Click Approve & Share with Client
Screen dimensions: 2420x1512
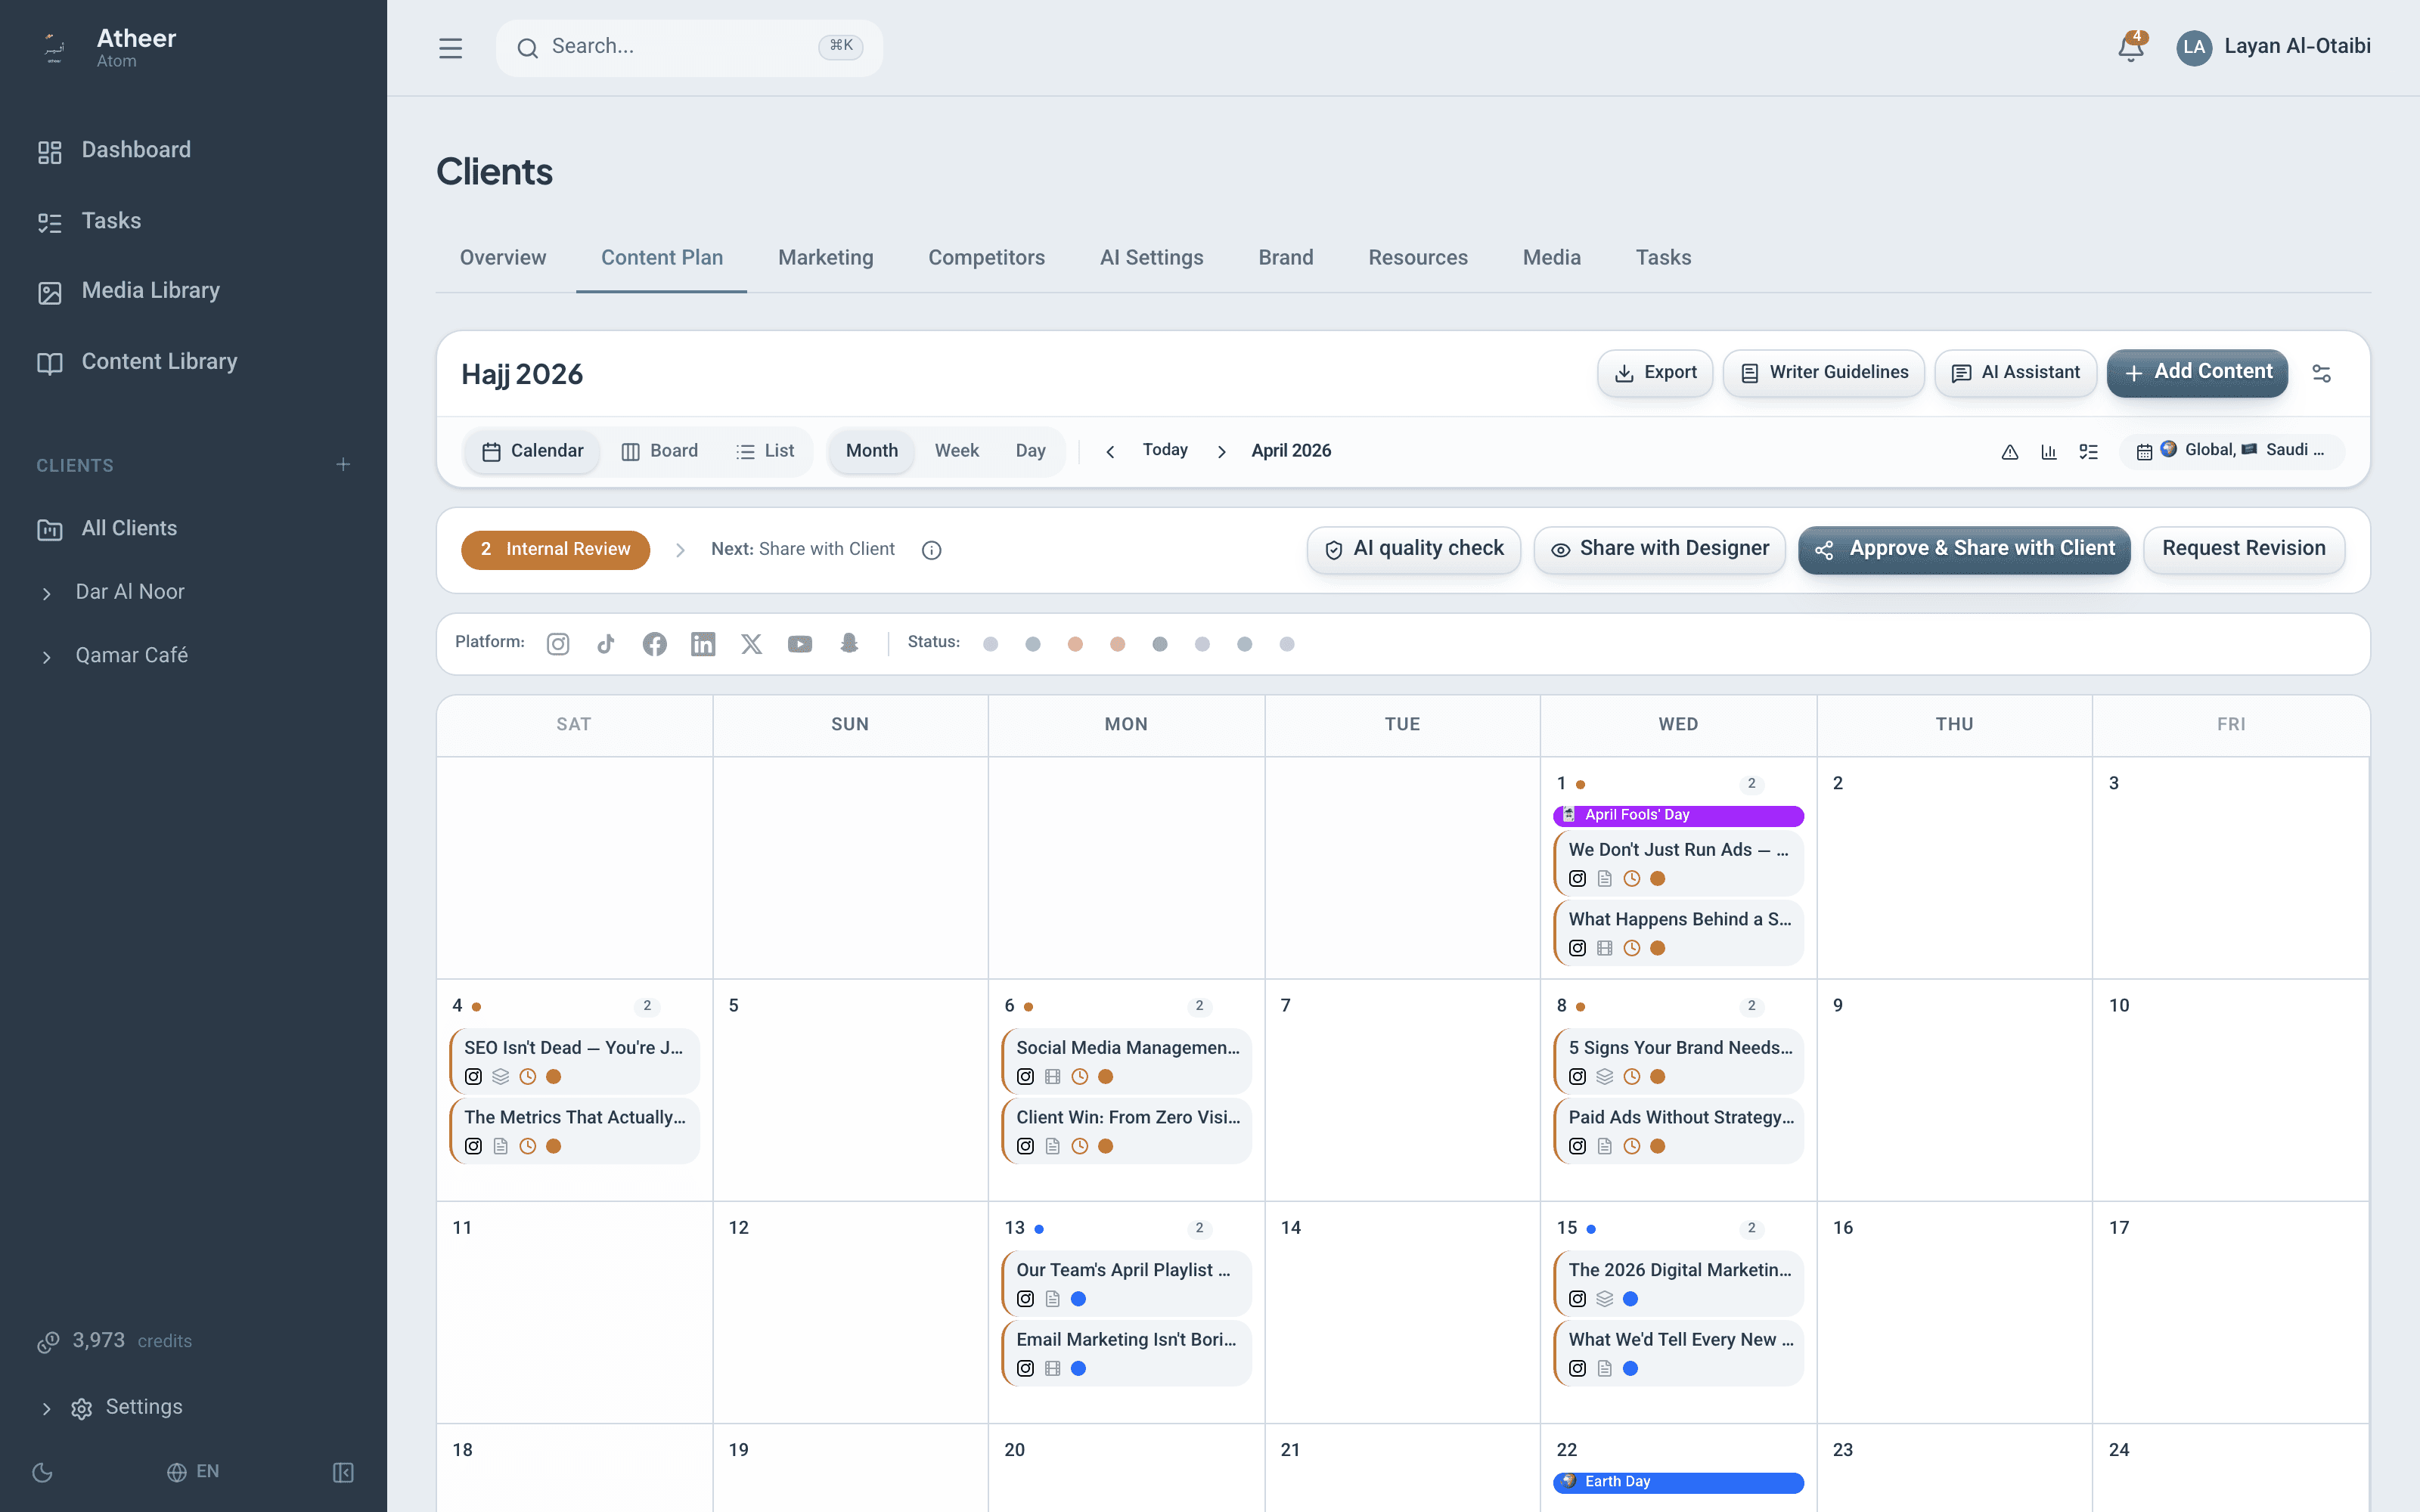coord(1964,550)
